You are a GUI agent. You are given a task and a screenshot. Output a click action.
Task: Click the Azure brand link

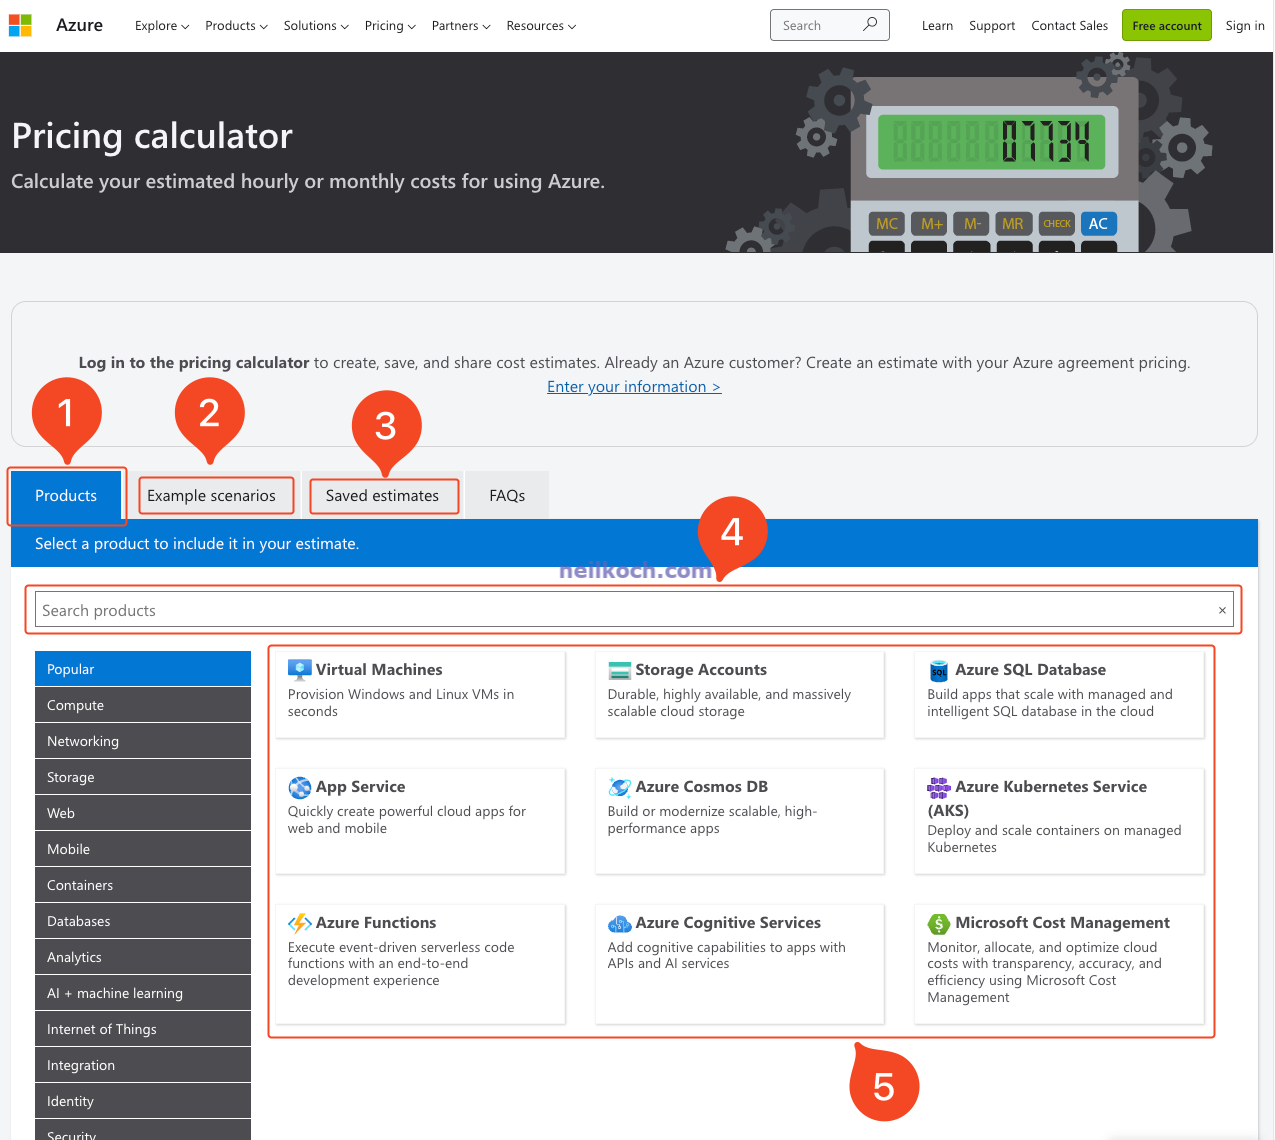pos(79,25)
